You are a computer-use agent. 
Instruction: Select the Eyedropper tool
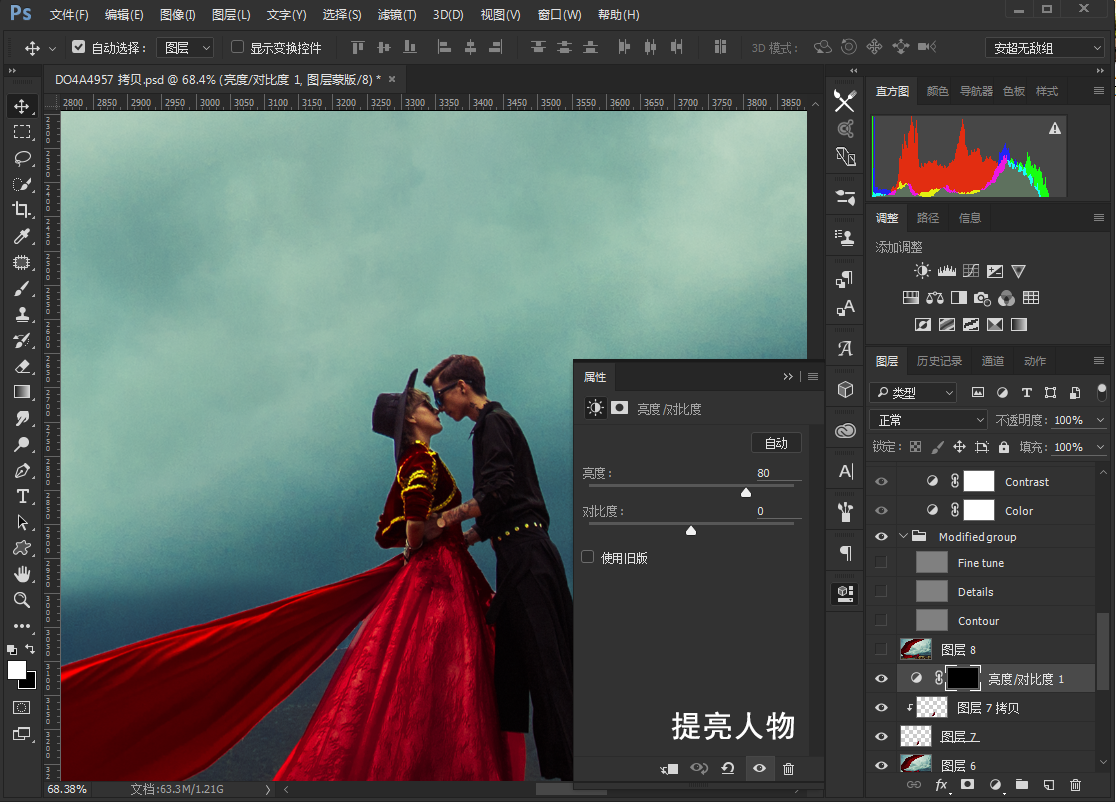pos(22,236)
